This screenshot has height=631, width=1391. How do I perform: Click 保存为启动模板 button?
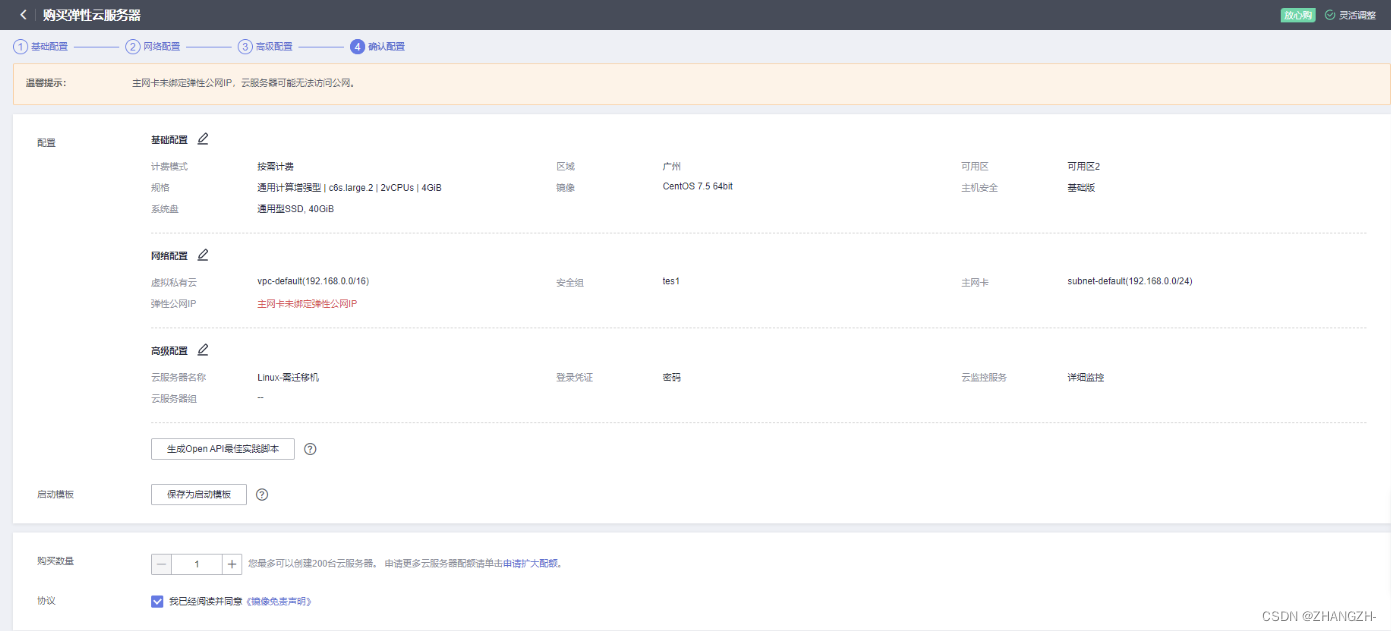[x=199, y=494]
